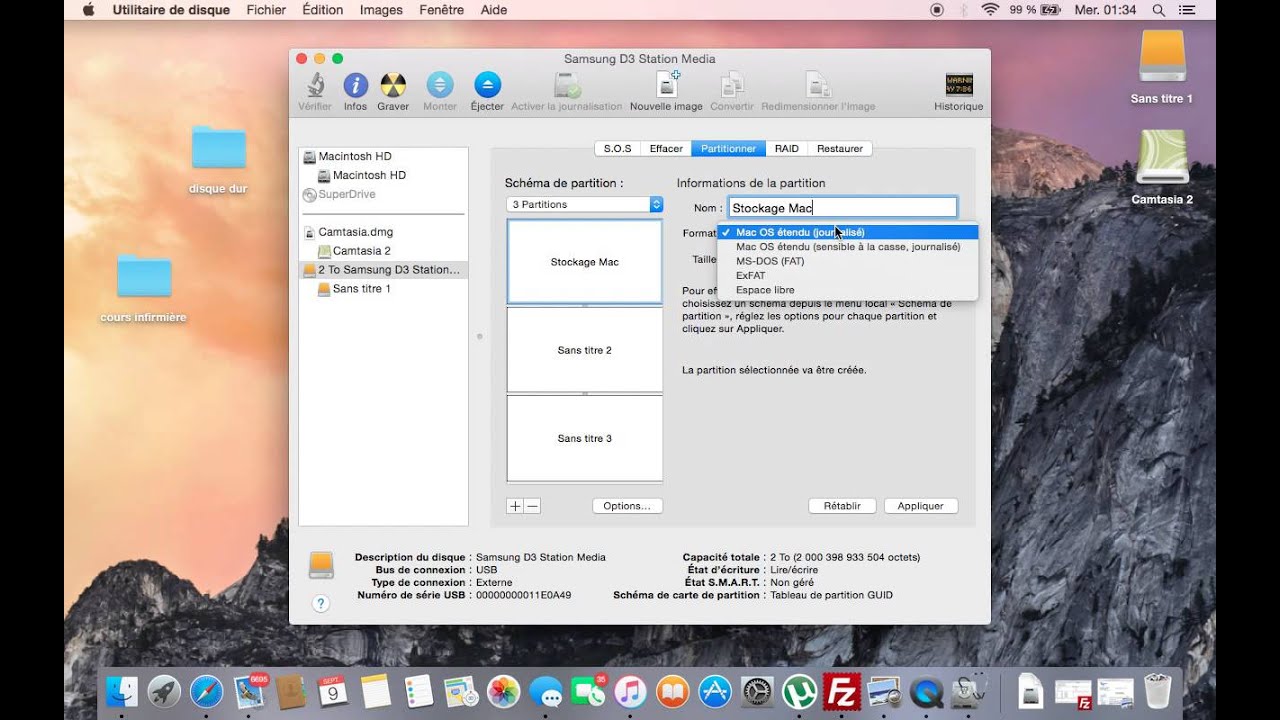Switch to the S.O.S tab
The width and height of the screenshot is (1280, 720).
pos(618,148)
